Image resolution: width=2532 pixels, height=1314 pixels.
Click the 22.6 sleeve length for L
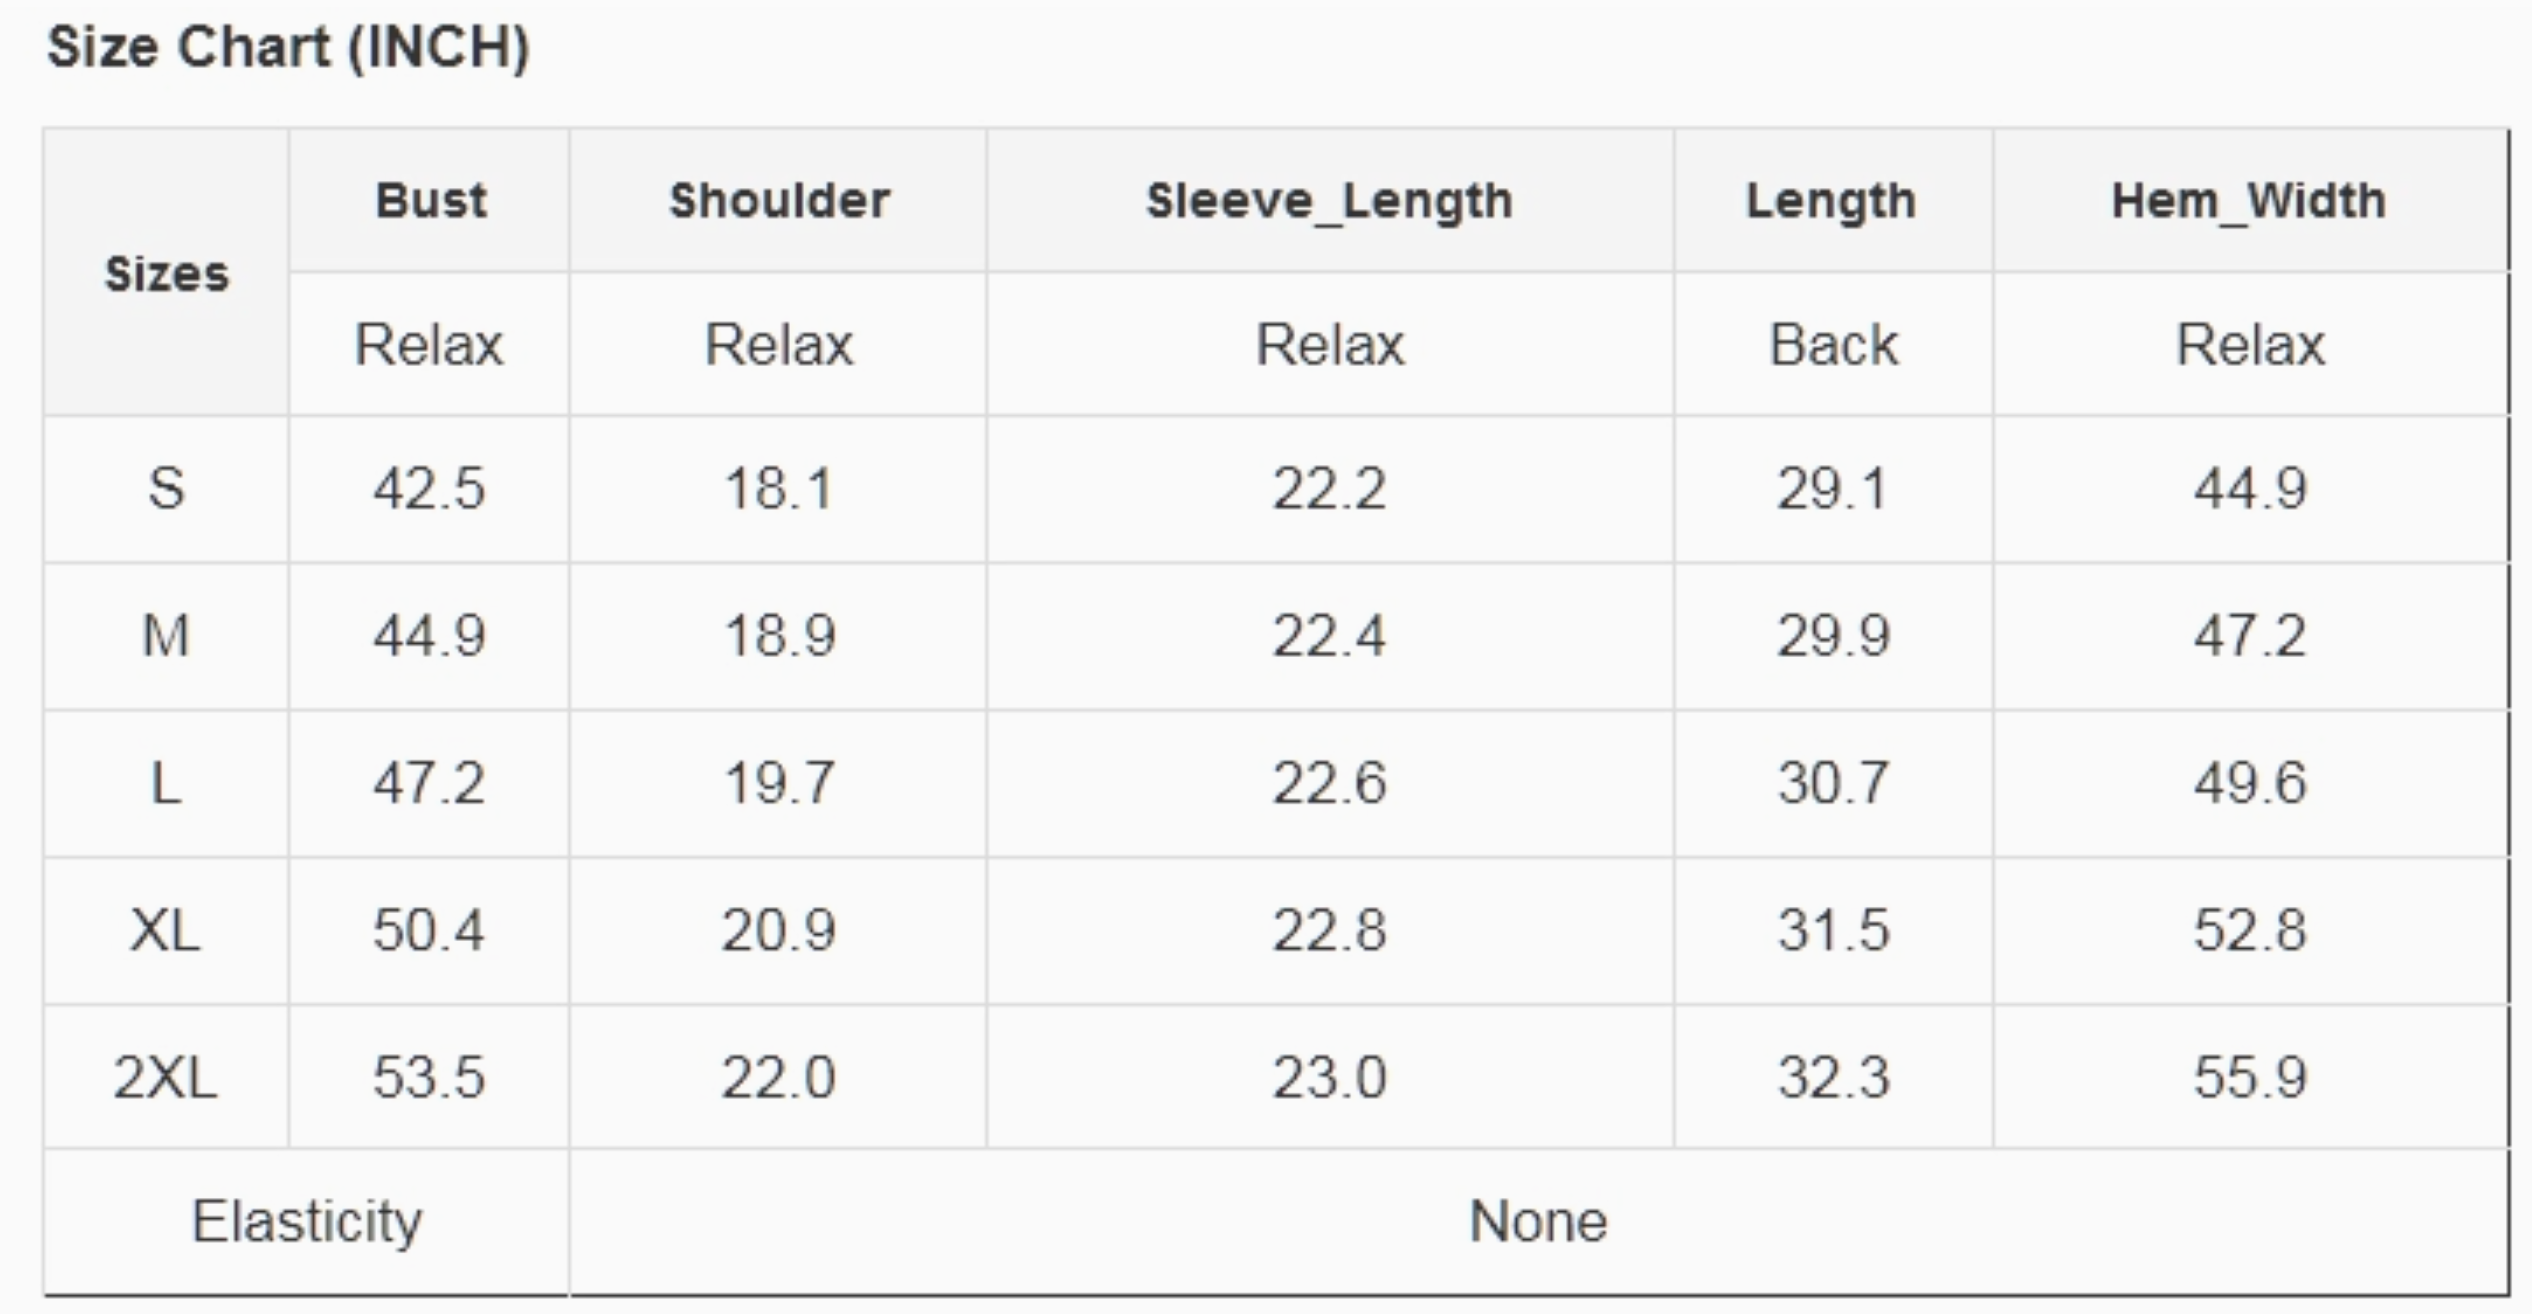pyautogui.click(x=1329, y=783)
